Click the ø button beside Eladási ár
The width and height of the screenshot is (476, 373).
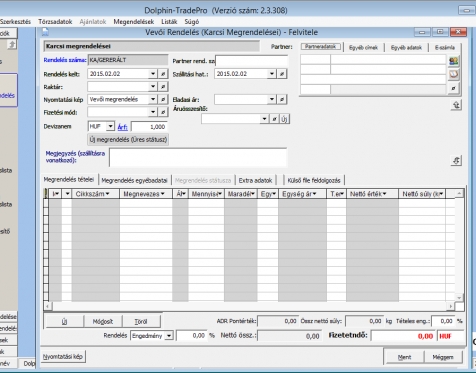282,99
